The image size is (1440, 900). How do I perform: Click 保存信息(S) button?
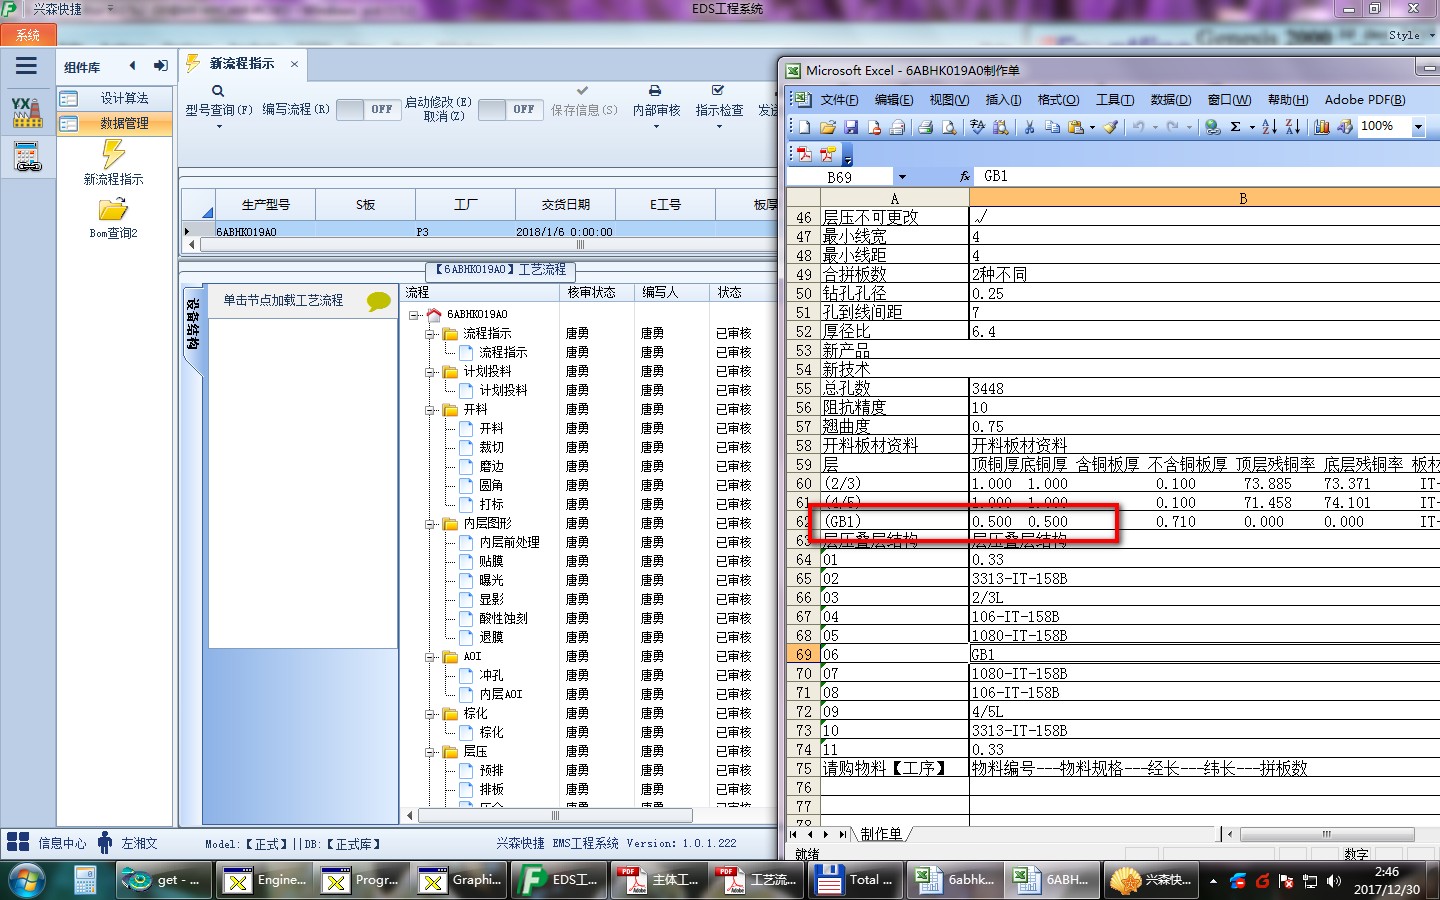(x=584, y=101)
